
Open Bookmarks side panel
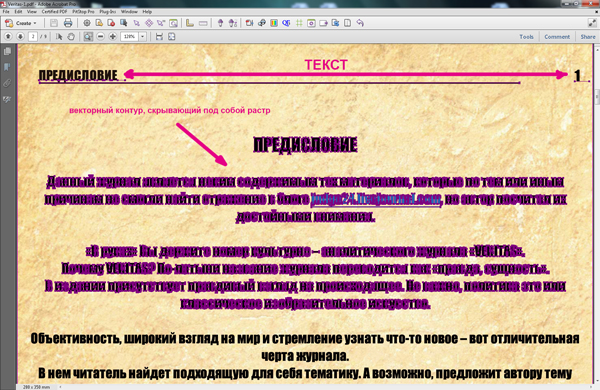pyautogui.click(x=7, y=67)
